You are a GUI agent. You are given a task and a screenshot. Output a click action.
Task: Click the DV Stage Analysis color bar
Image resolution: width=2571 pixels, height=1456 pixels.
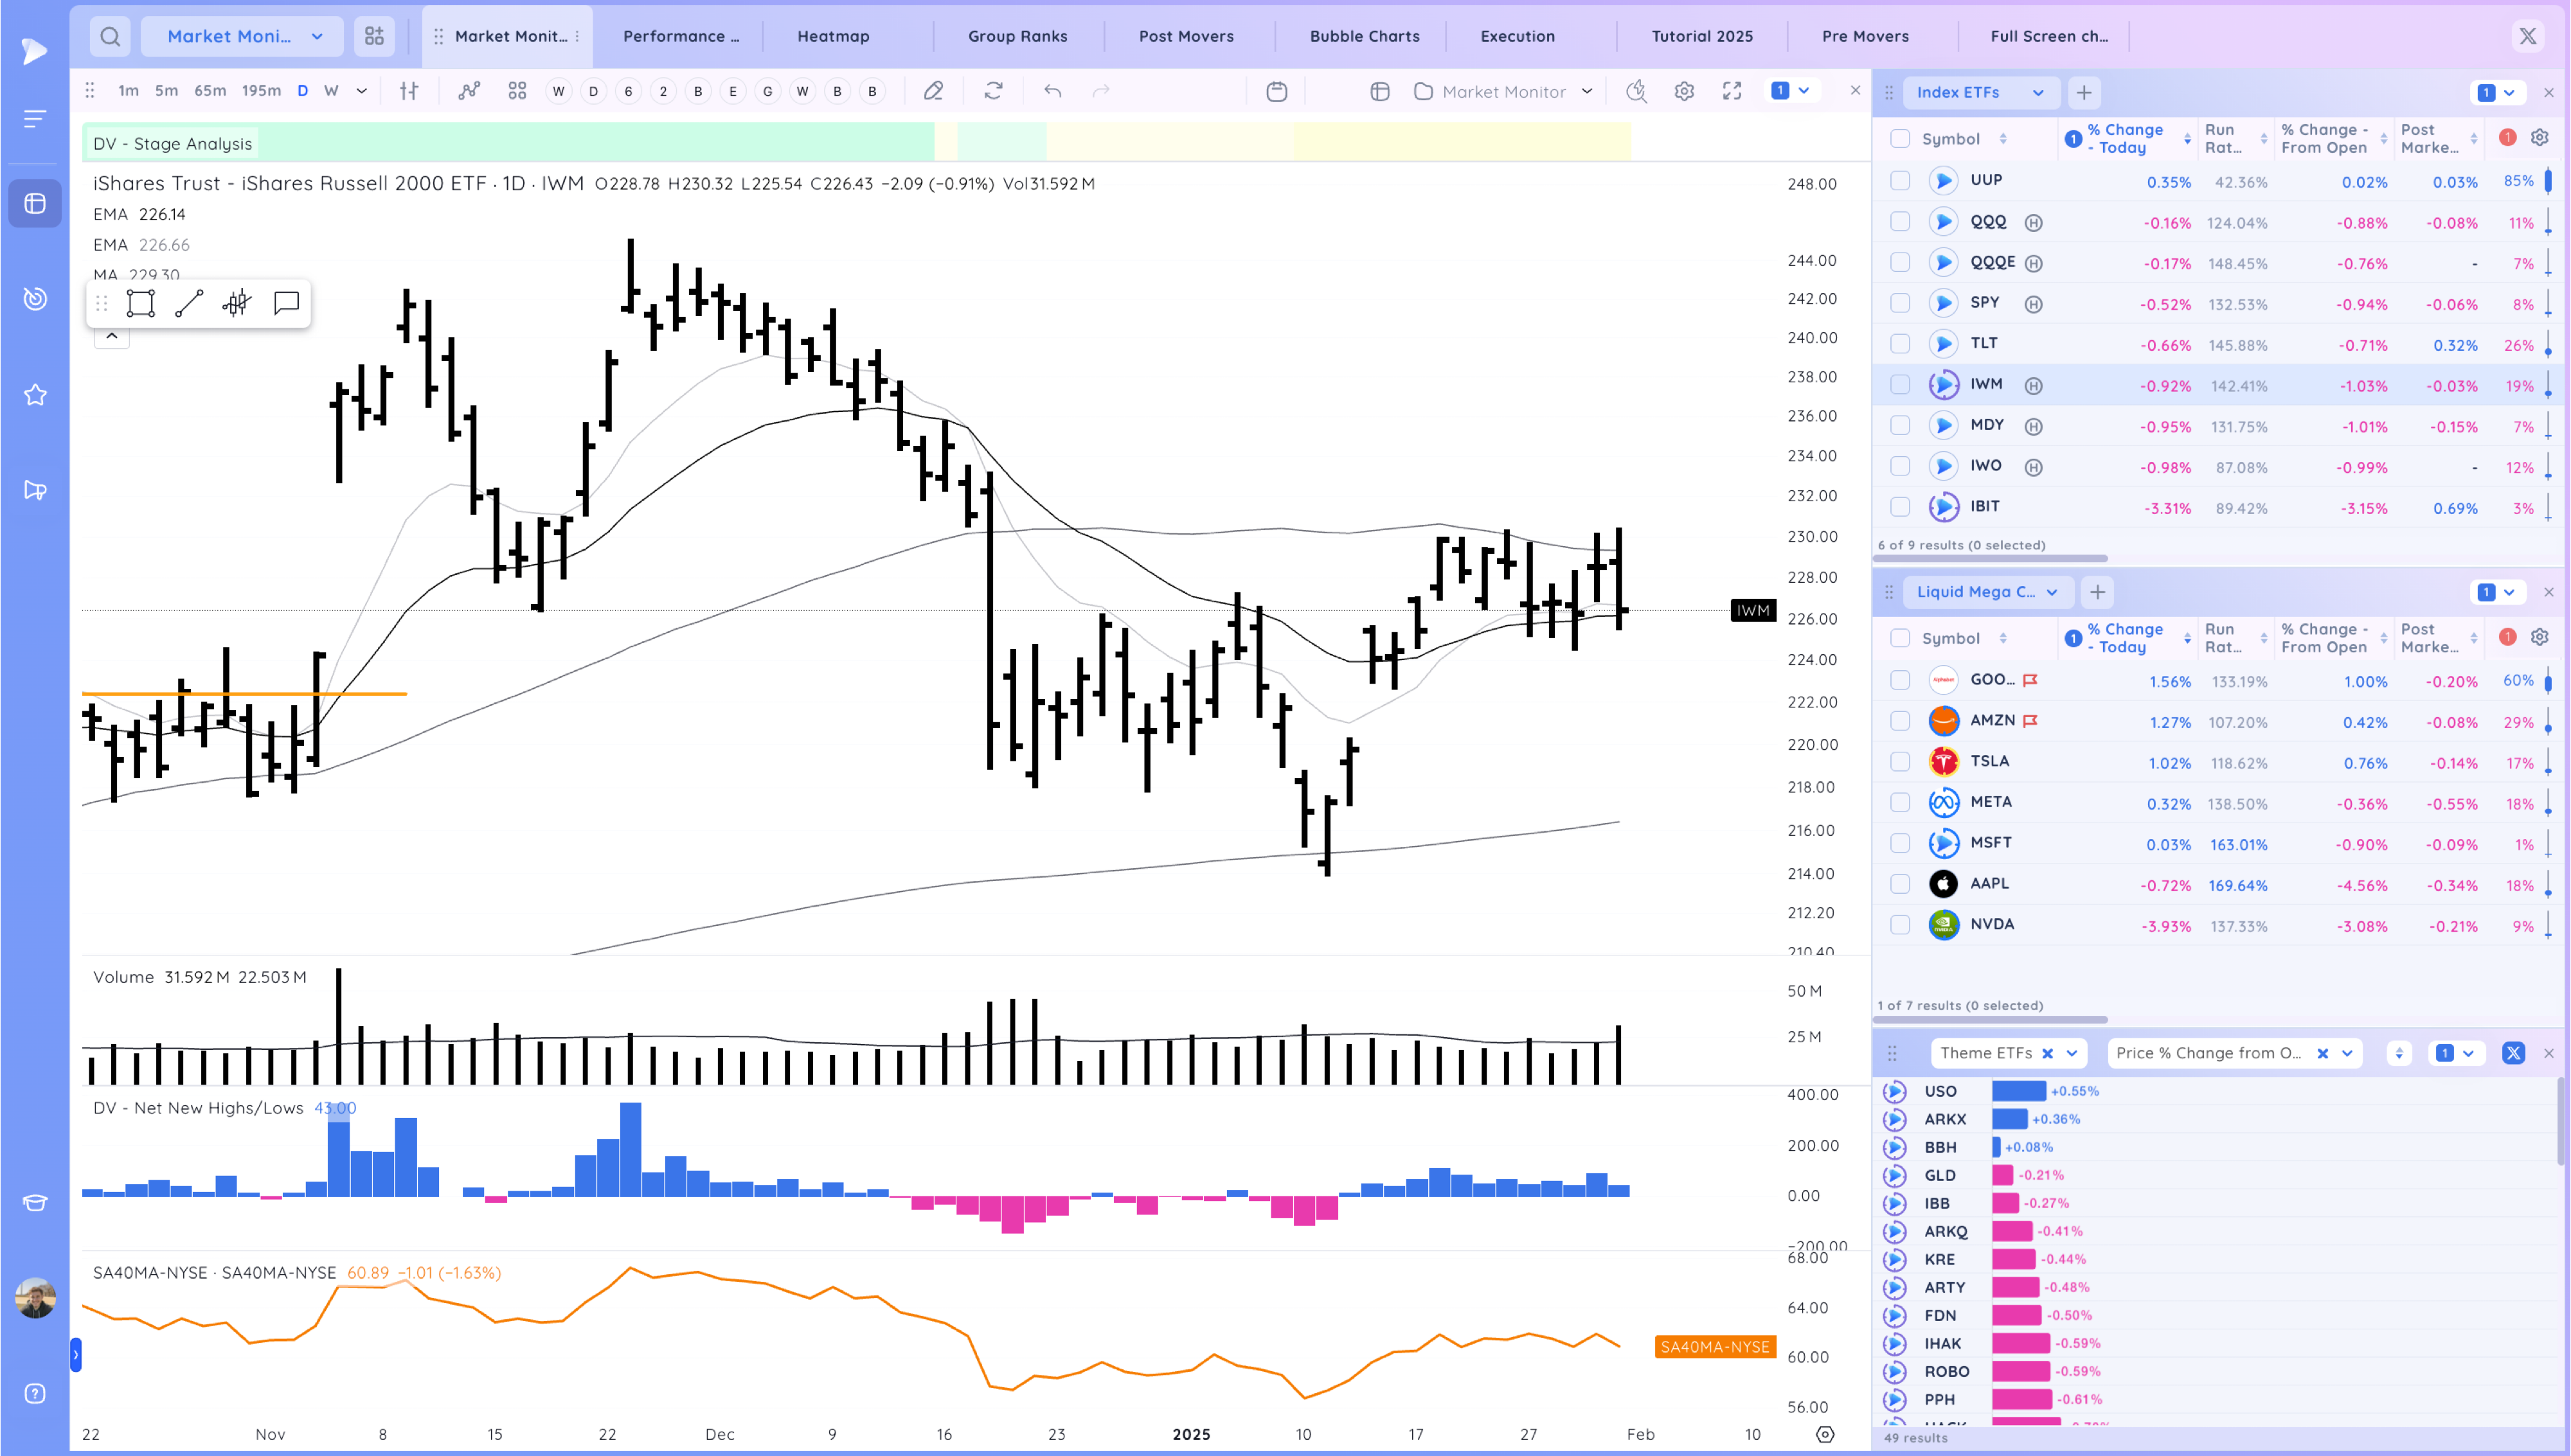click(600, 143)
